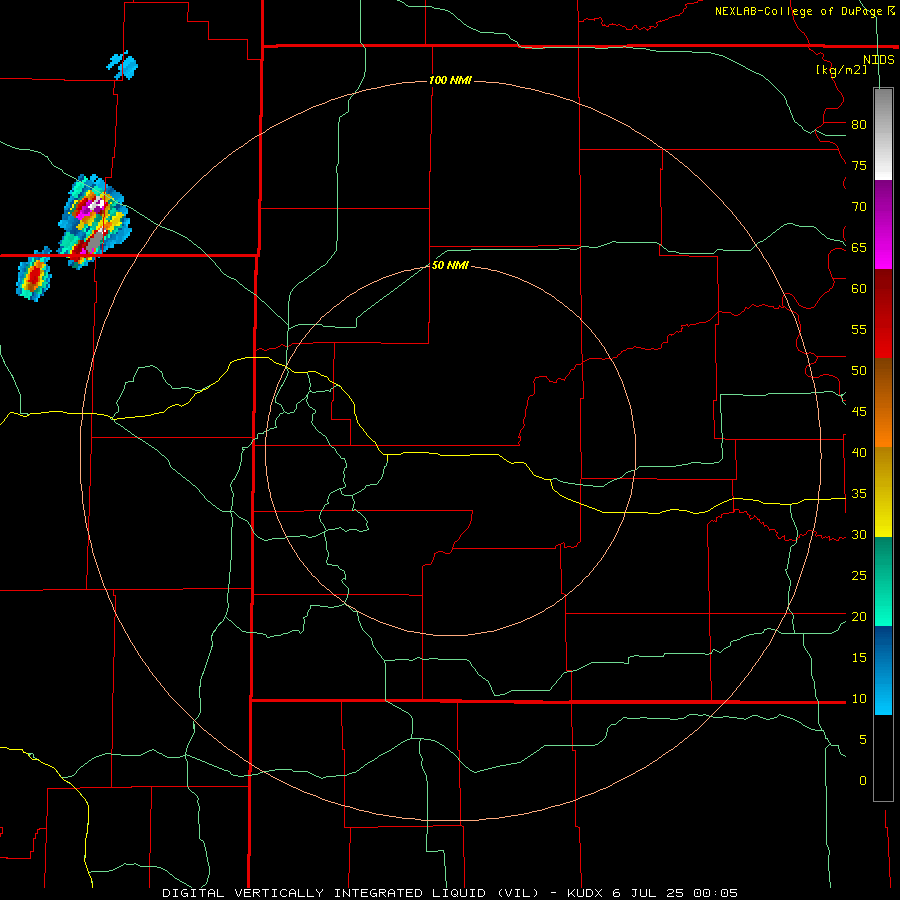Click the 30 value on the legend
Viewport: 900px width, 900px height.
[x=859, y=535]
